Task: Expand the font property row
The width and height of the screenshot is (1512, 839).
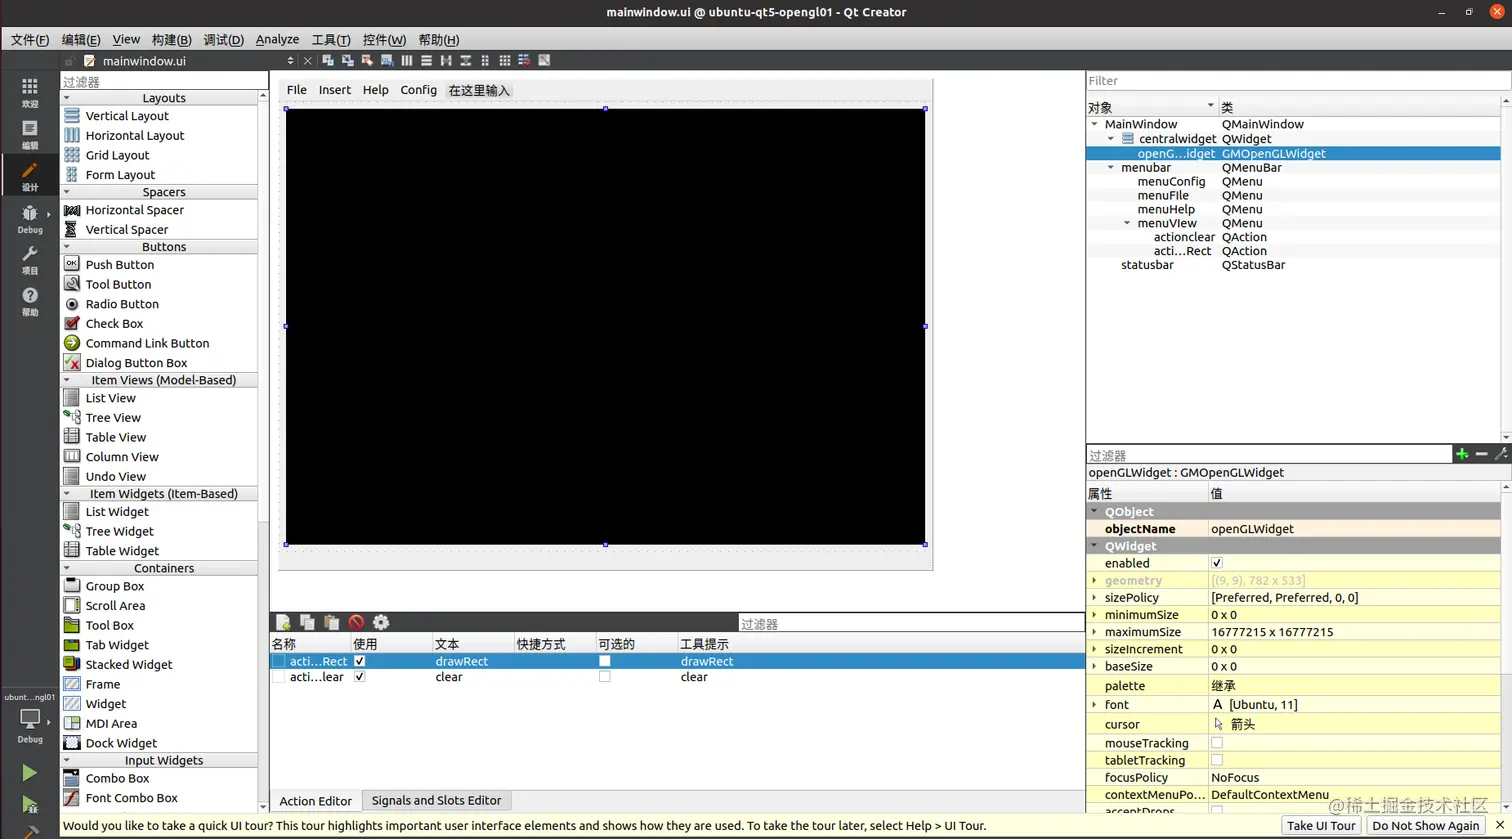Action: (x=1095, y=705)
